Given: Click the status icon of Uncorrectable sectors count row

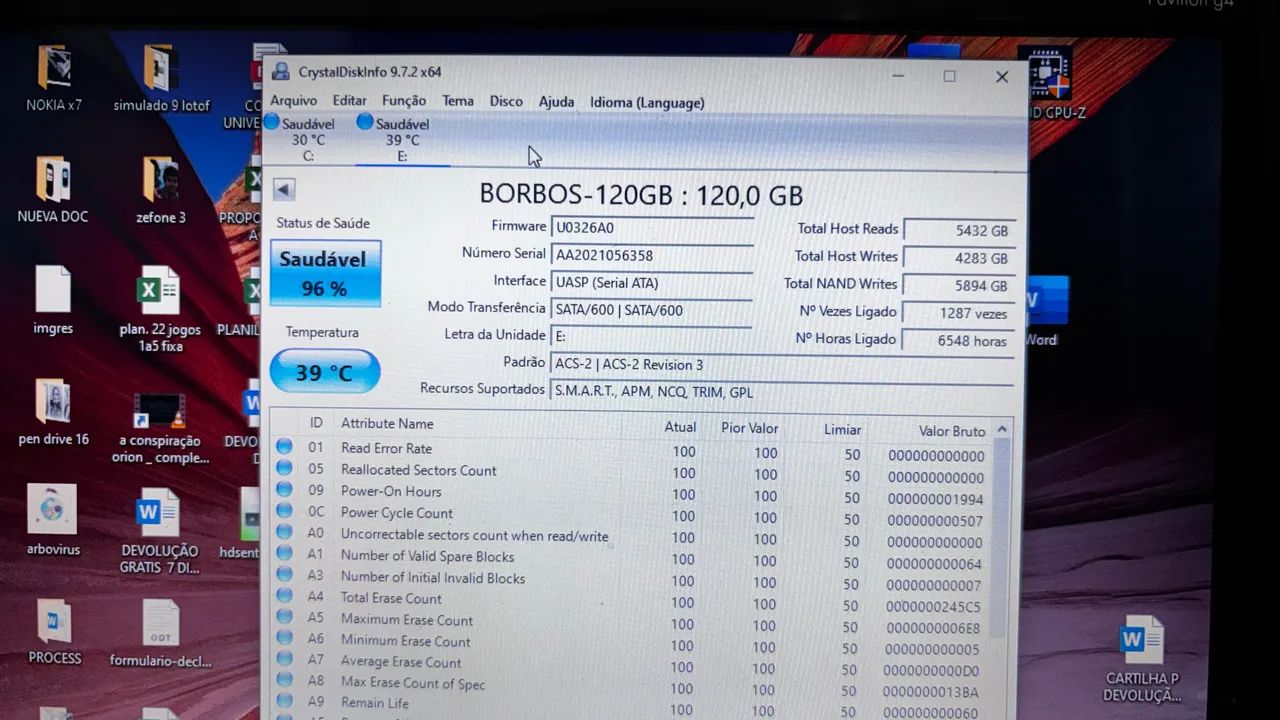Looking at the screenshot, I should point(284,532).
